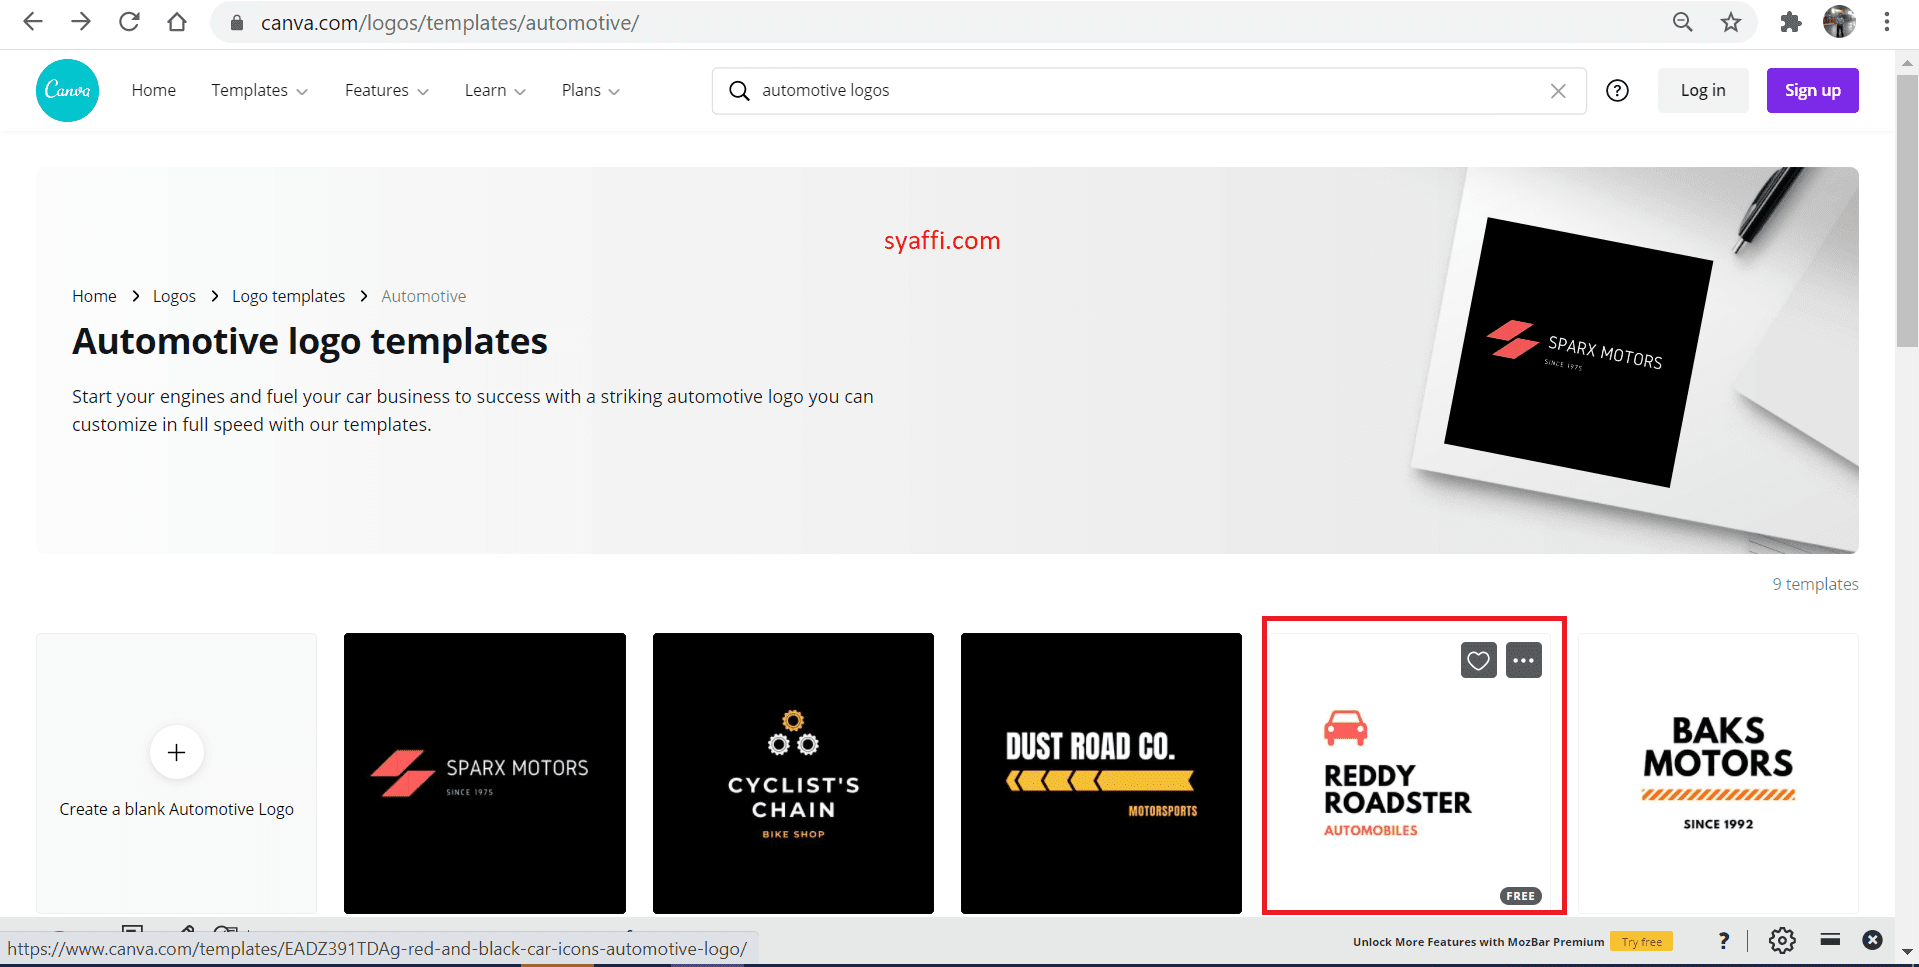The height and width of the screenshot is (967, 1919).
Task: Clear the search field using the X icon
Action: 1557,90
